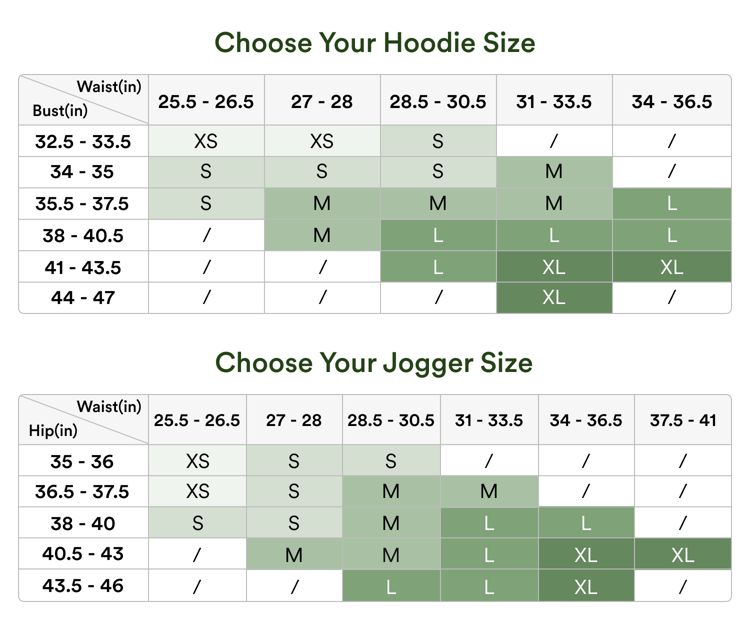Click hoodie waist column header 34 - 36.5
The height and width of the screenshot is (636, 750).
pos(672,102)
